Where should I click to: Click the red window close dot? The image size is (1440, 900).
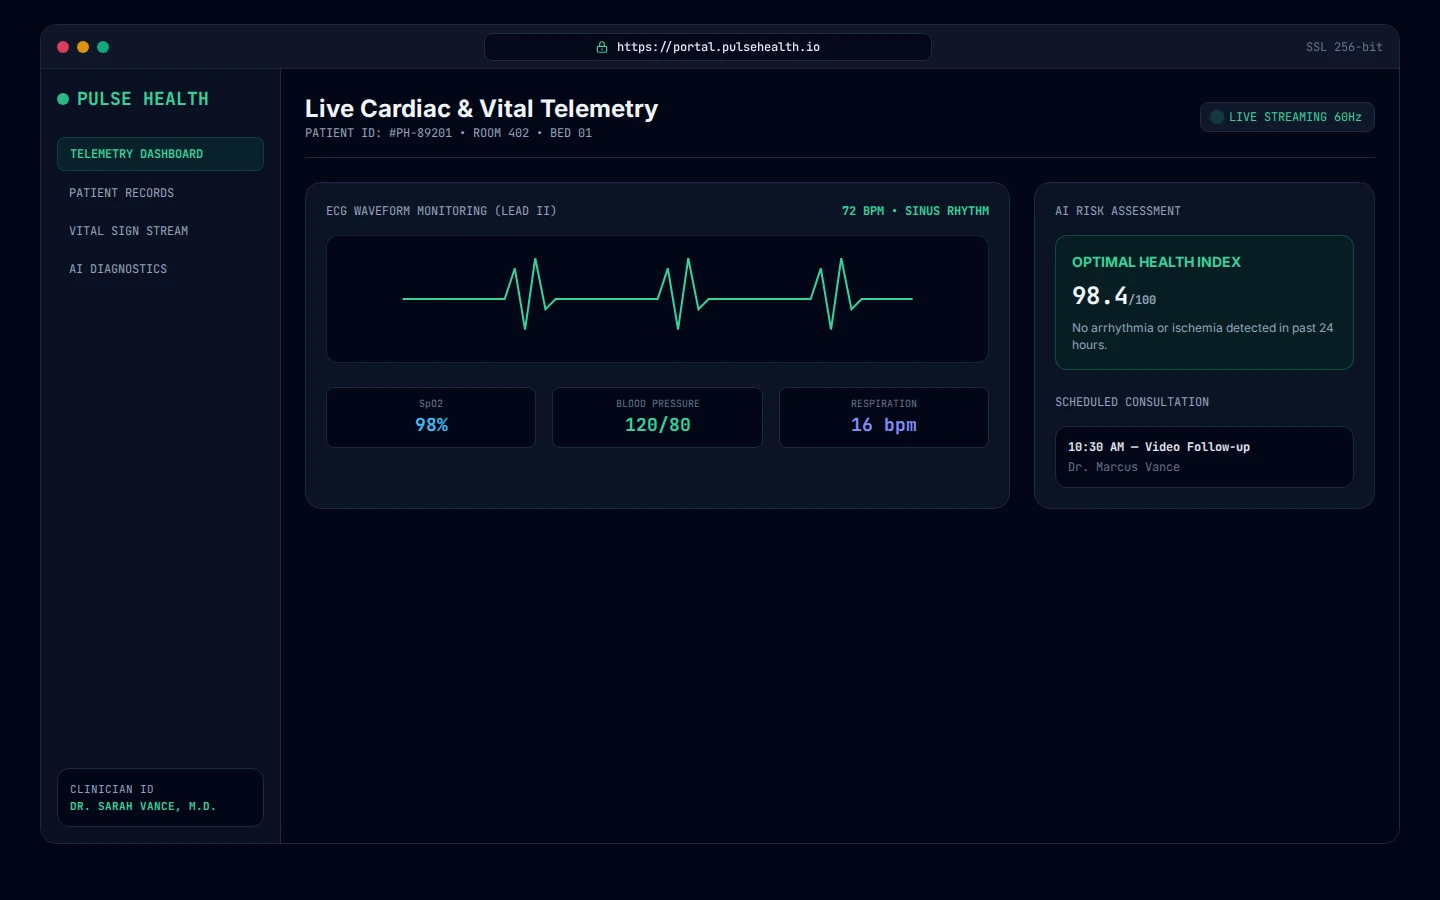[x=63, y=47]
